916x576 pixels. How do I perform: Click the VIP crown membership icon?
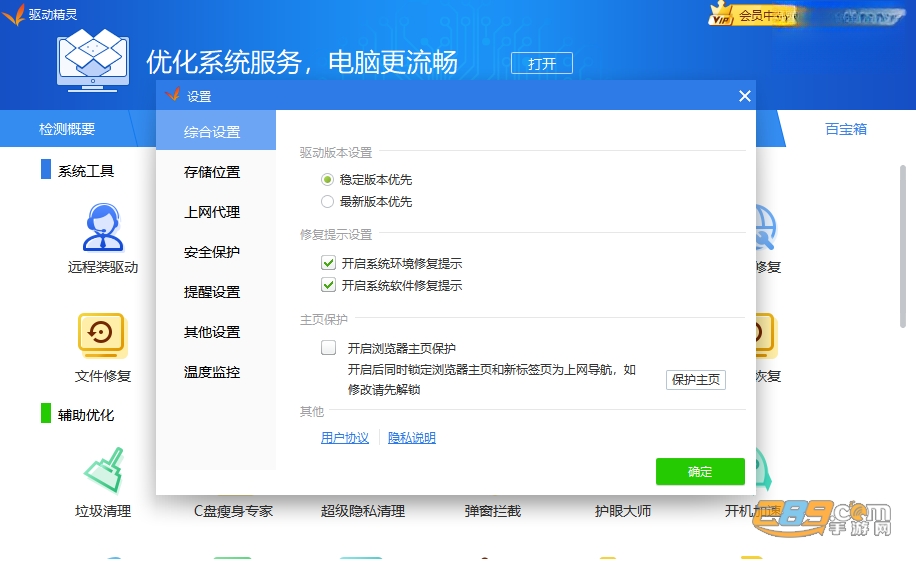721,14
